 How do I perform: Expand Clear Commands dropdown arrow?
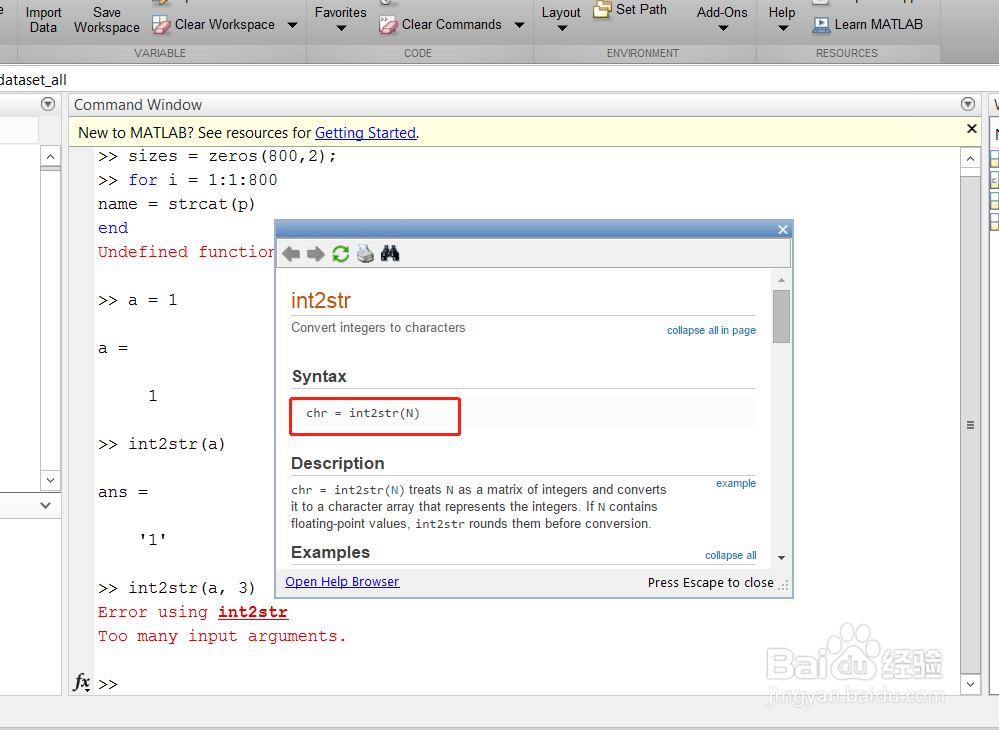(x=519, y=25)
